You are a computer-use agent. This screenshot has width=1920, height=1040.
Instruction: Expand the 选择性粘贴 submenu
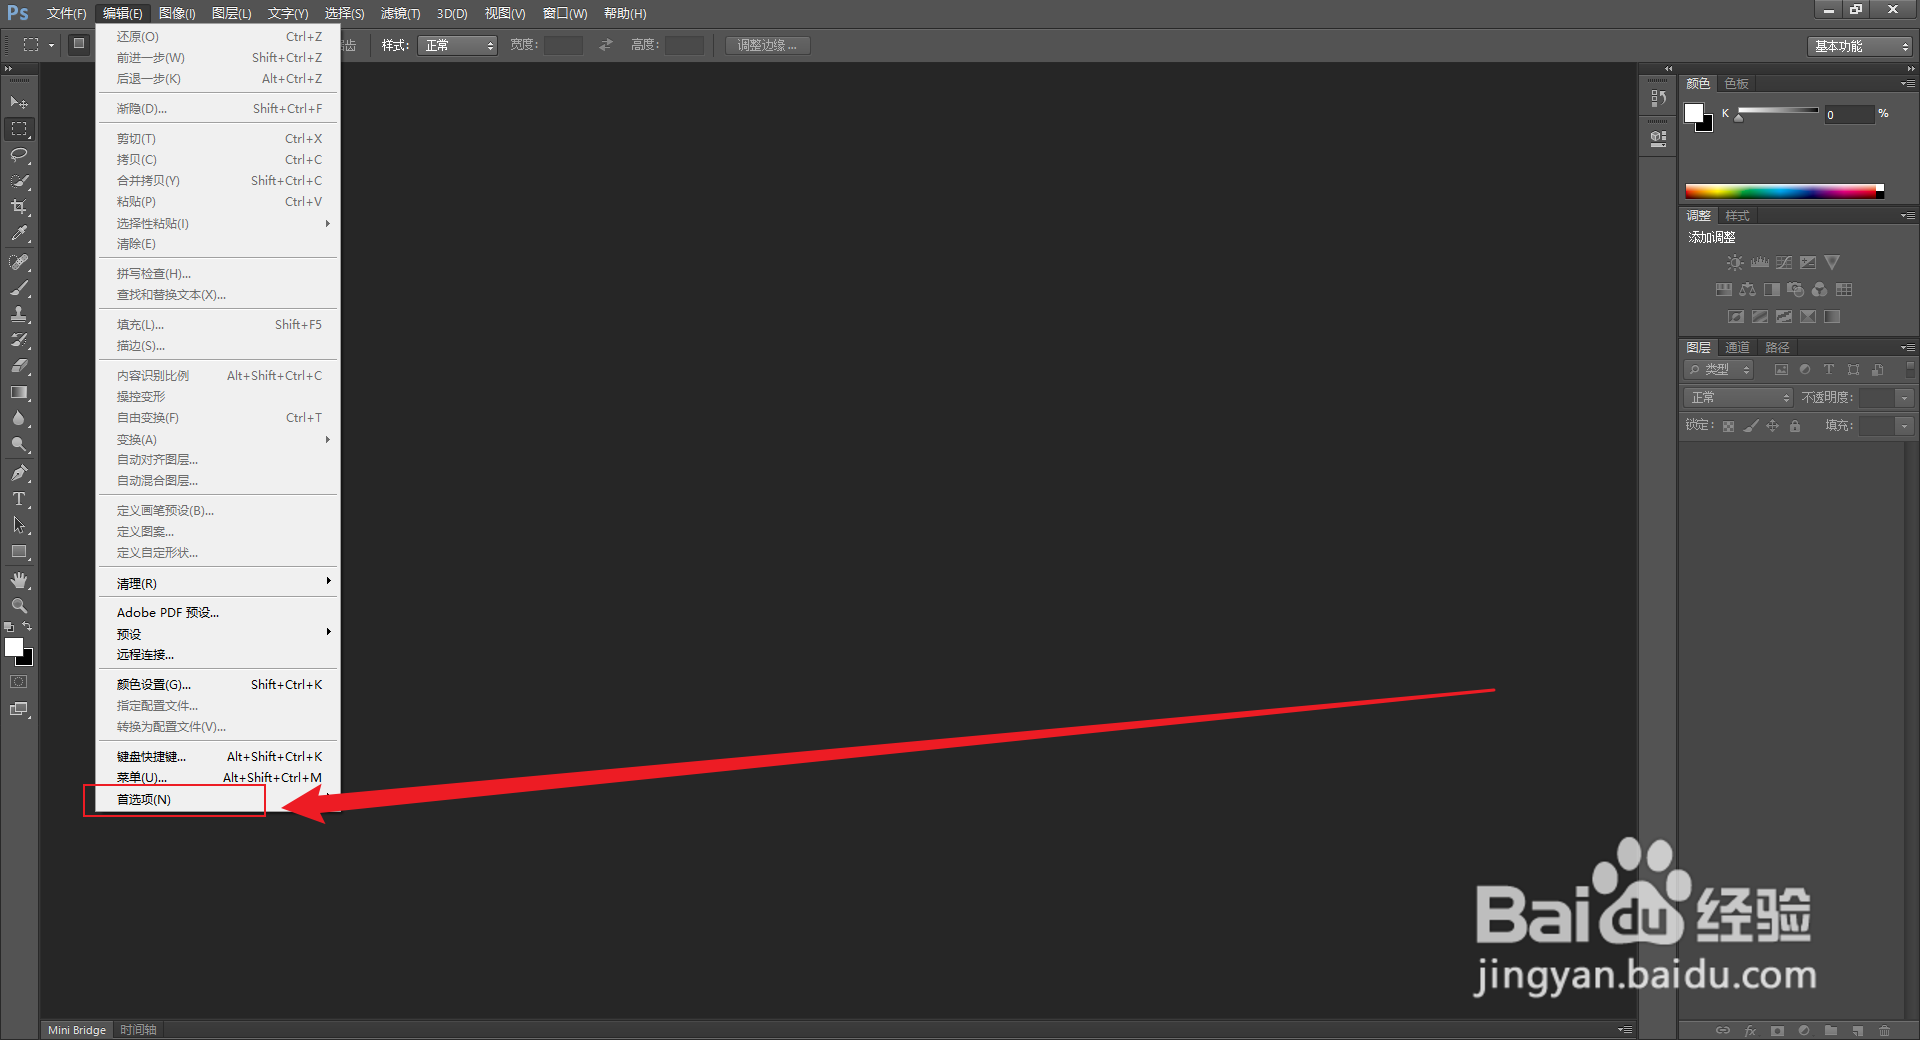(218, 223)
